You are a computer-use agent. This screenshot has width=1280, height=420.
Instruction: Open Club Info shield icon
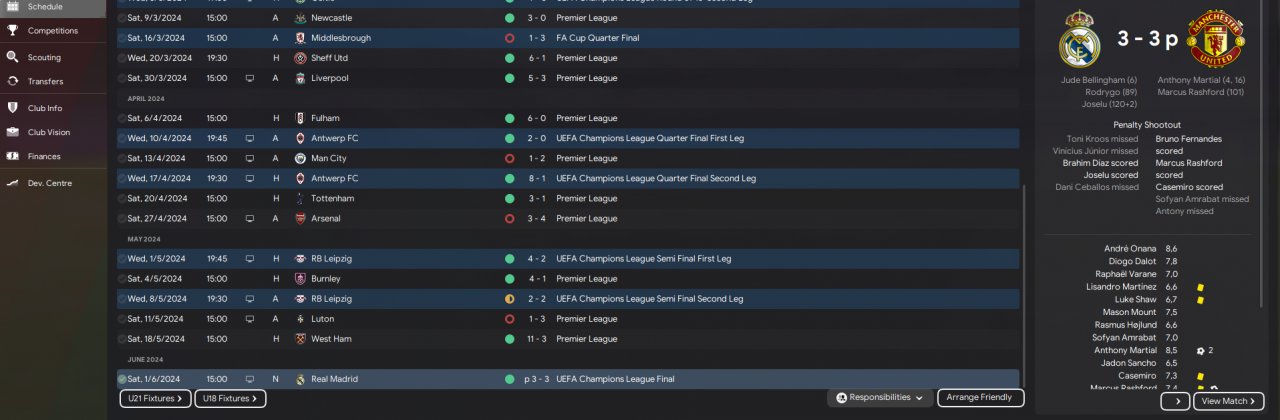[13, 107]
